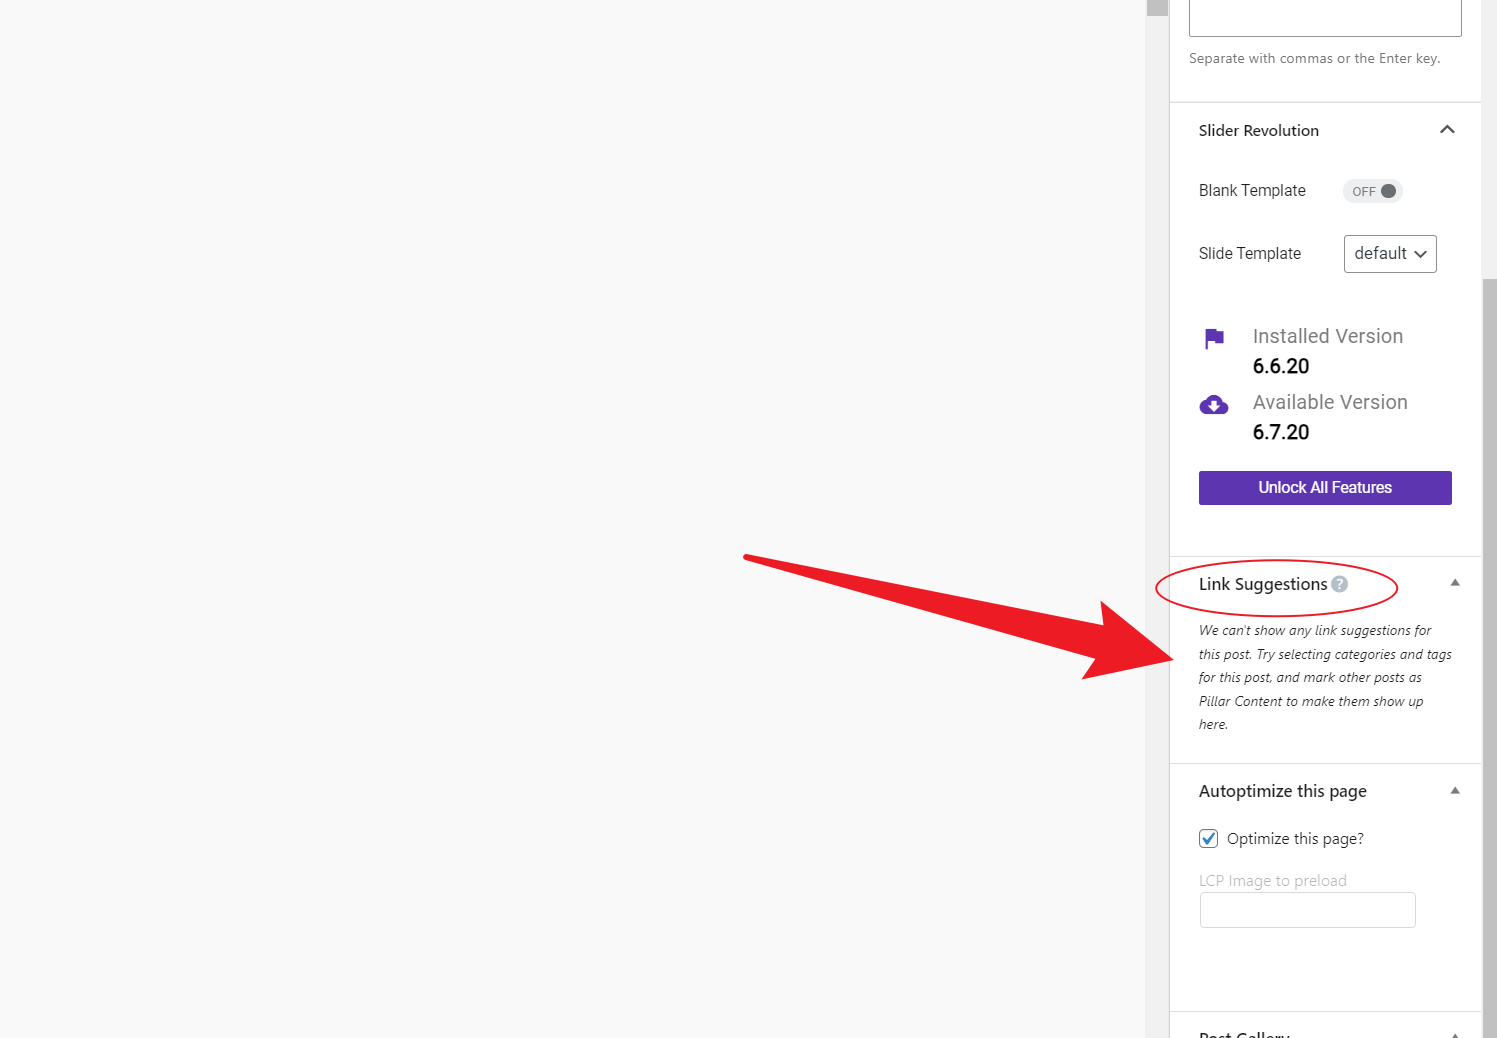This screenshot has height=1038, width=1497.
Task: Click the Autoptimize this page heading
Action: click(1283, 791)
